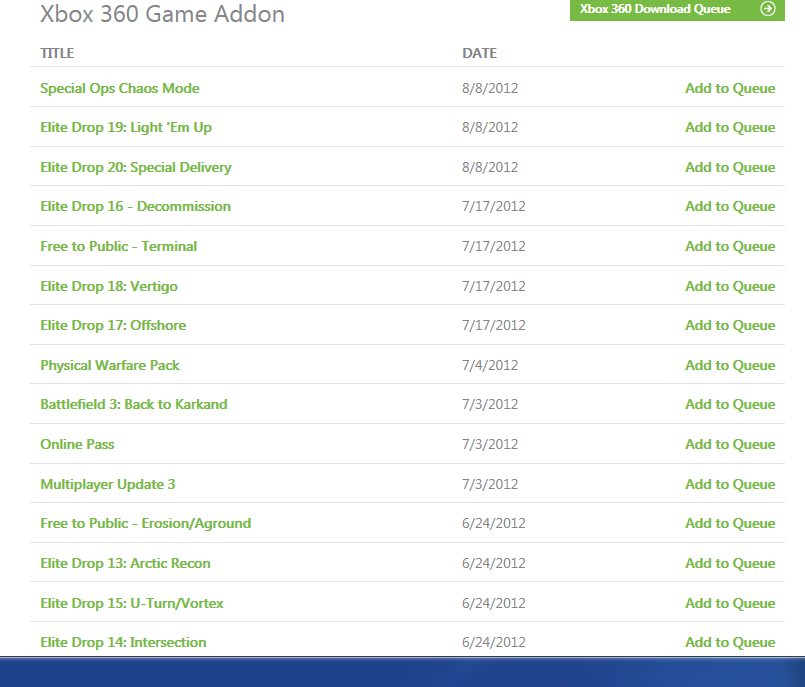Click date of Battlefield 3: Back to Karkand
The height and width of the screenshot is (687, 805).
[x=490, y=405]
